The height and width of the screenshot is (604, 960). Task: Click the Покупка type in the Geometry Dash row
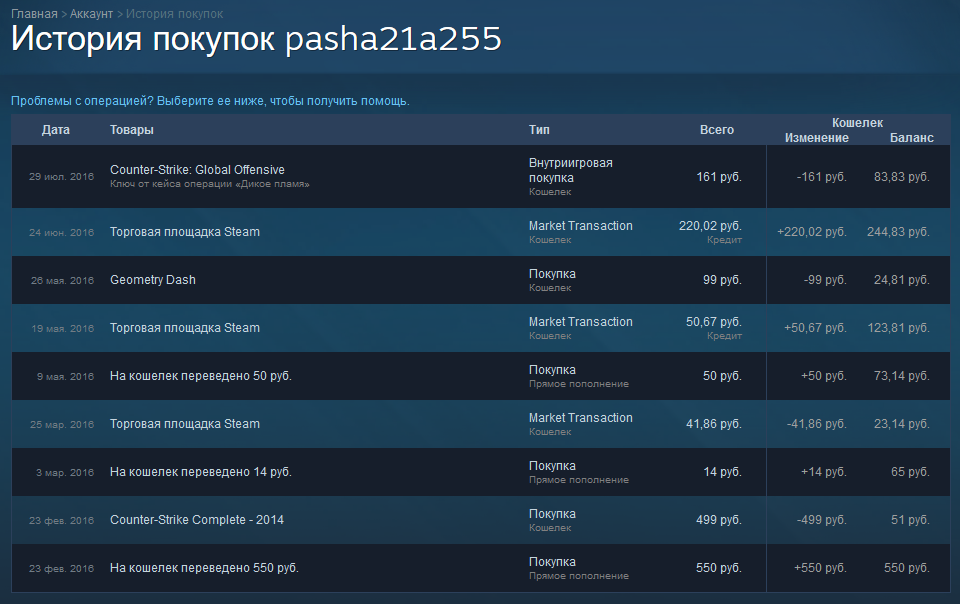click(x=552, y=274)
